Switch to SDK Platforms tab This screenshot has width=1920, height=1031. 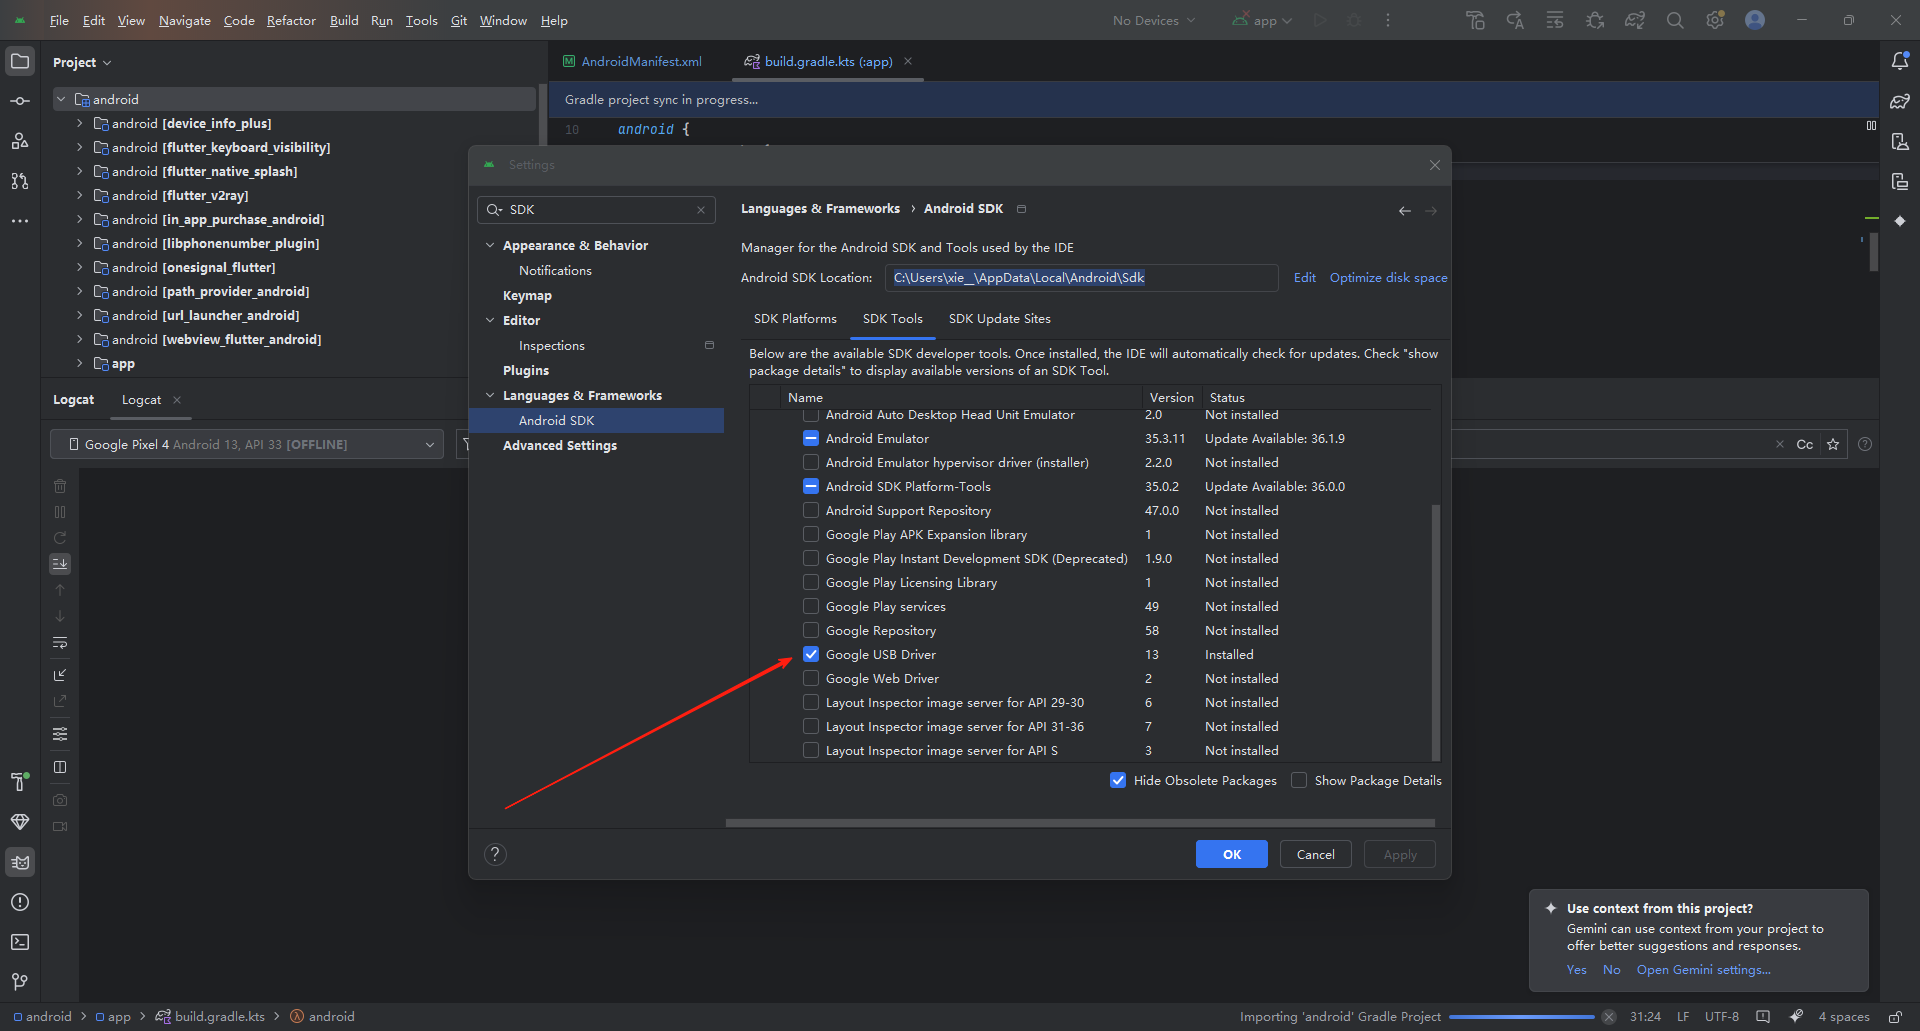pos(795,318)
